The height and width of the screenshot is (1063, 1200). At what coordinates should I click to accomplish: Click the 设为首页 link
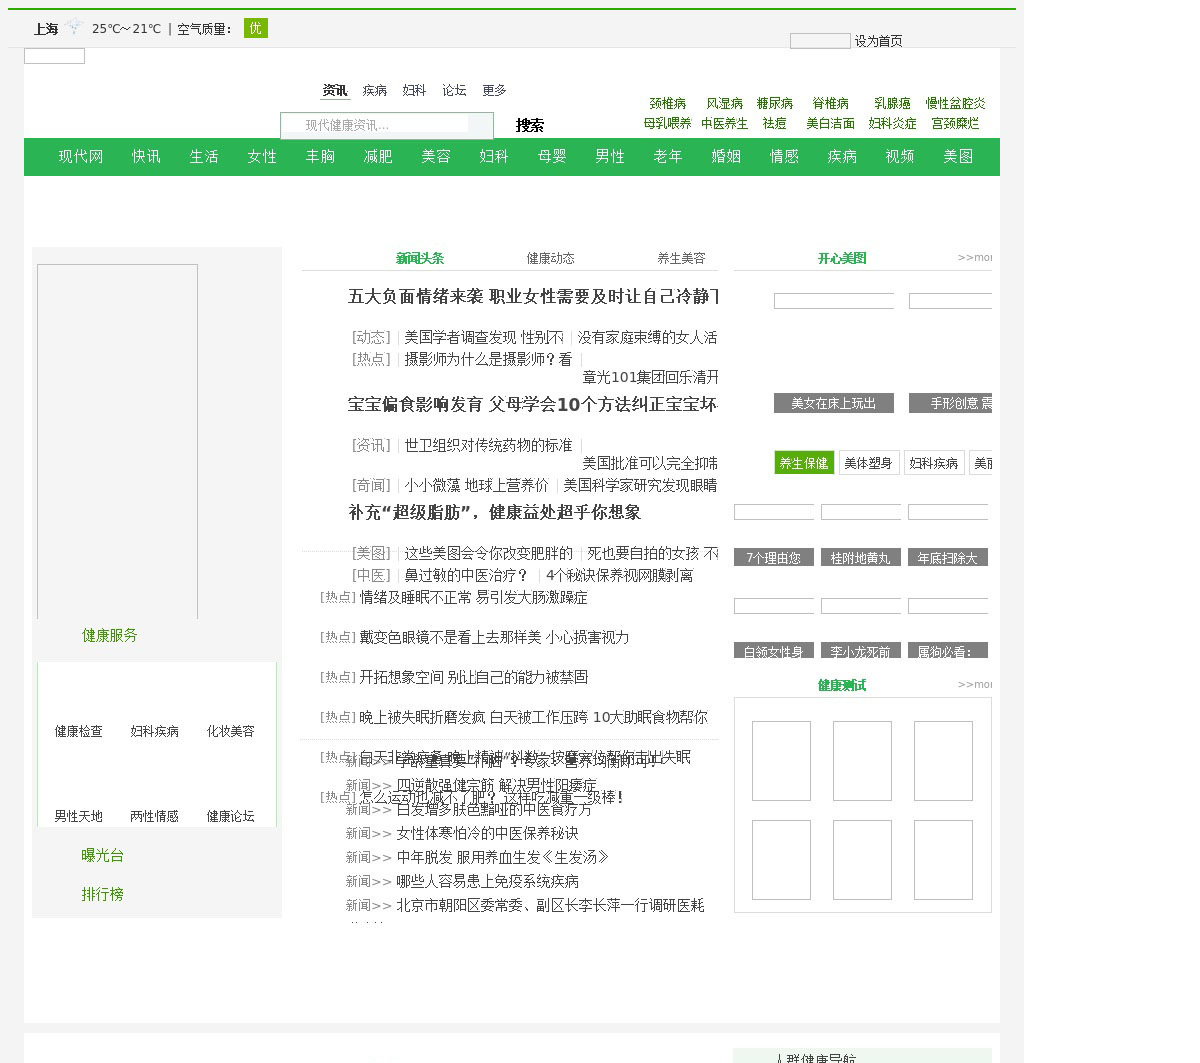click(x=878, y=41)
